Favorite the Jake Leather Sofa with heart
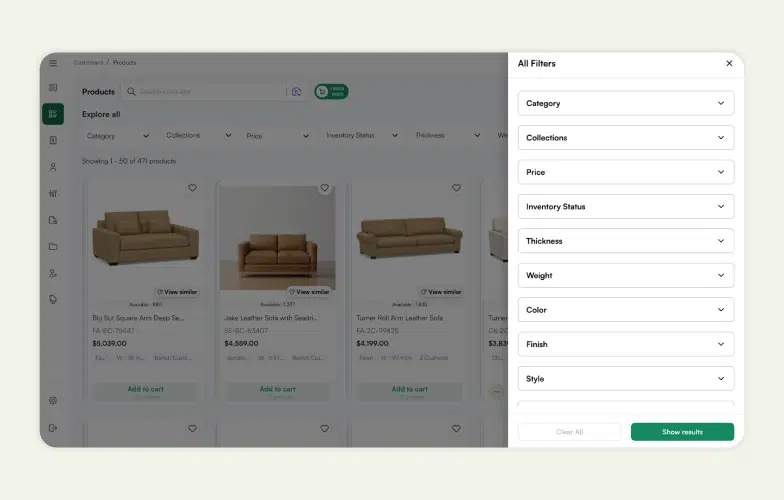 coord(324,188)
